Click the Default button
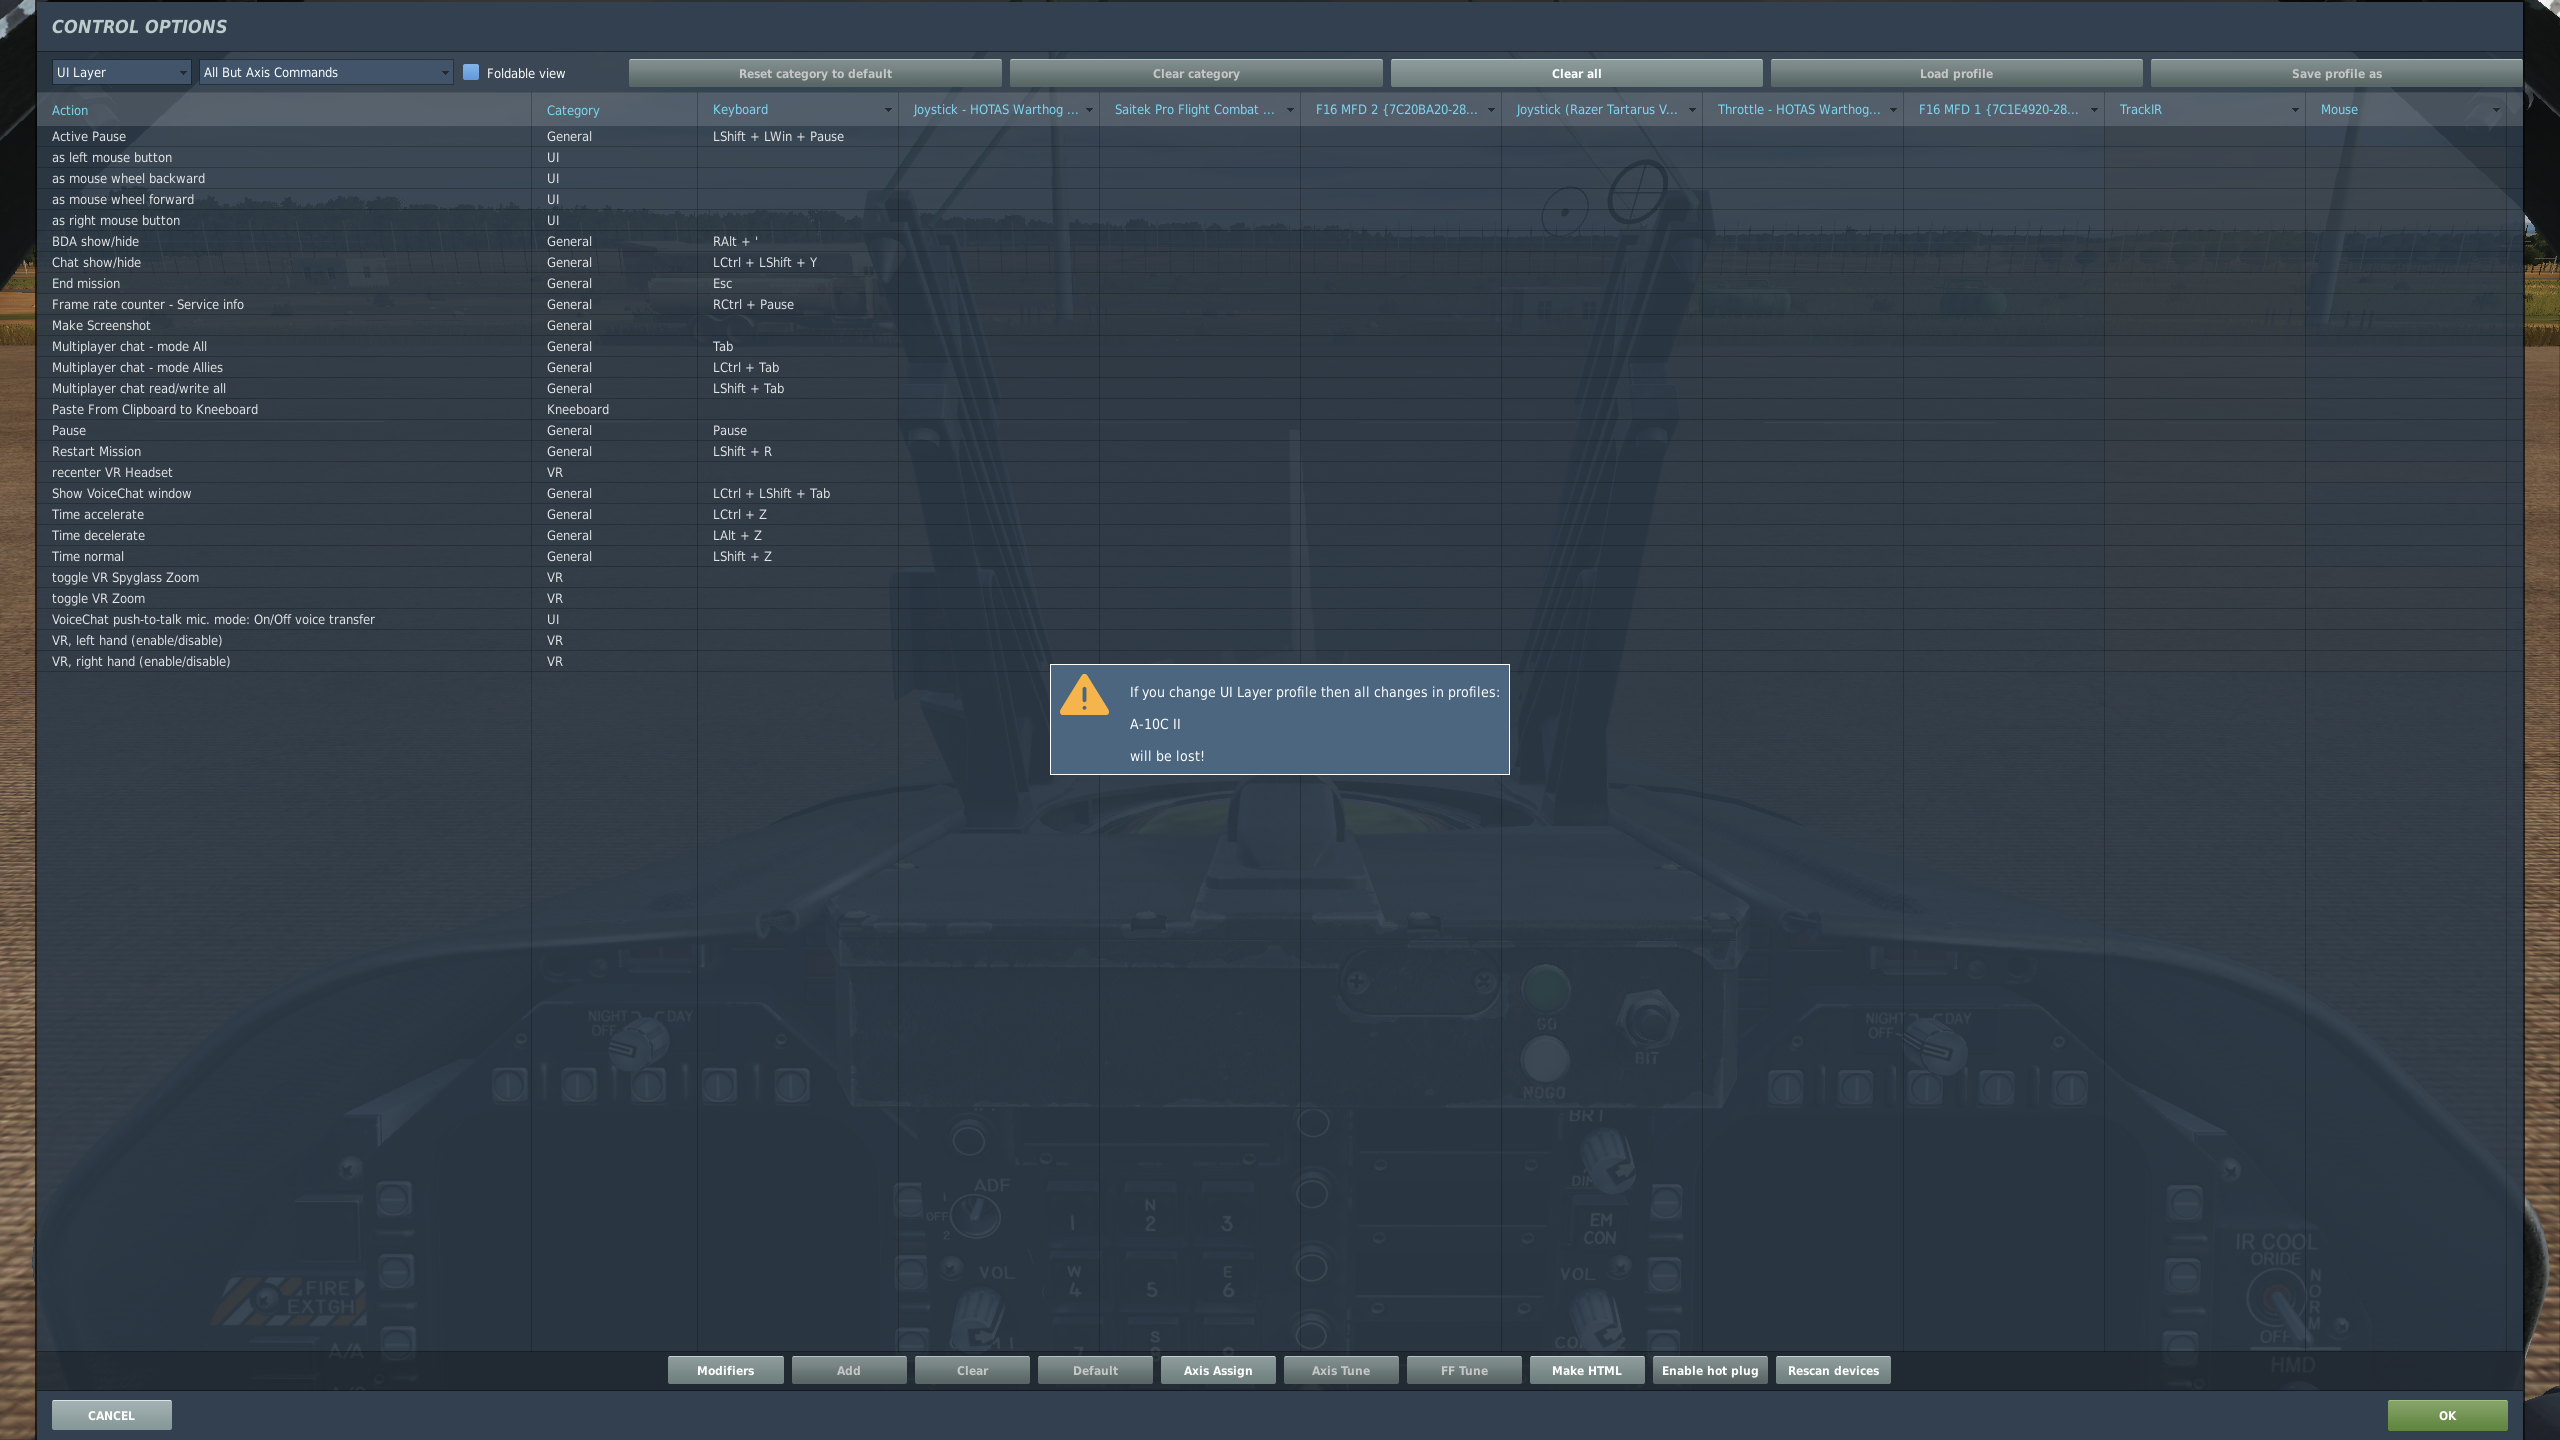This screenshot has width=2560, height=1440. pyautogui.click(x=1095, y=1370)
